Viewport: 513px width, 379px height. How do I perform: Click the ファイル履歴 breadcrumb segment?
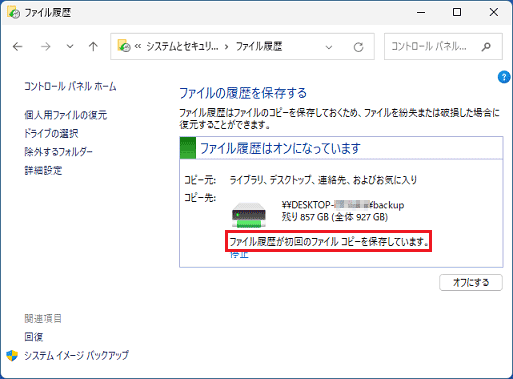click(x=259, y=46)
